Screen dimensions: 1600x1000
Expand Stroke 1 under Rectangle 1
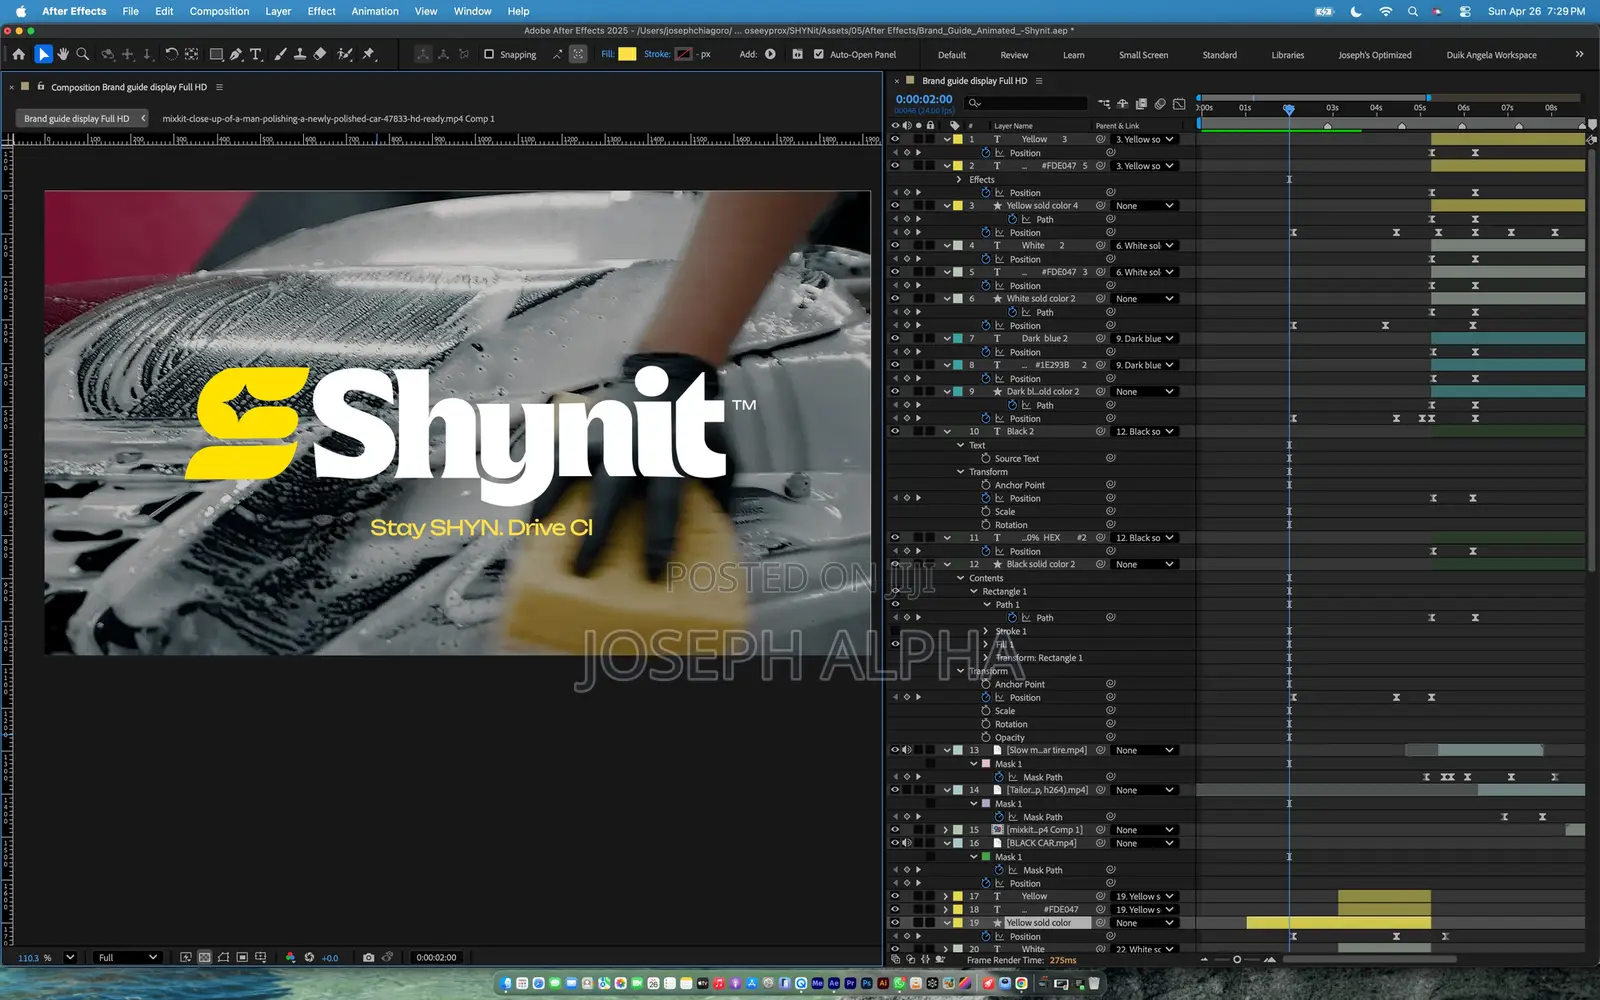pos(986,631)
